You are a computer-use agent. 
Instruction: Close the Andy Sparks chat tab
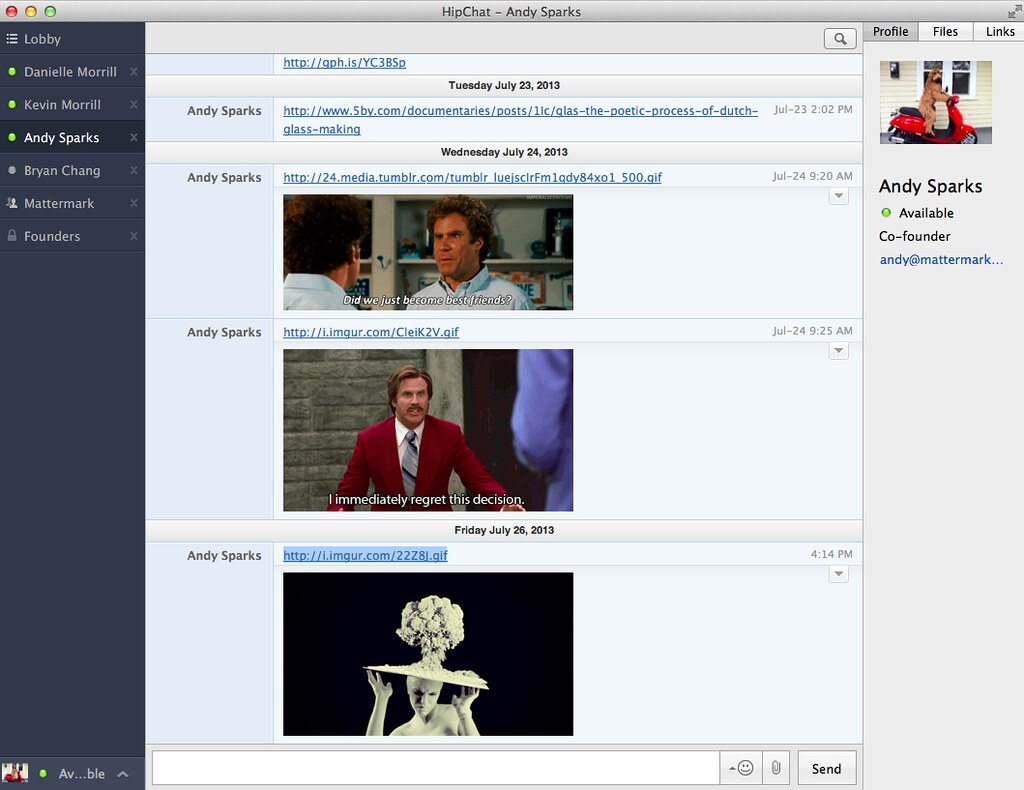pyautogui.click(x=134, y=137)
